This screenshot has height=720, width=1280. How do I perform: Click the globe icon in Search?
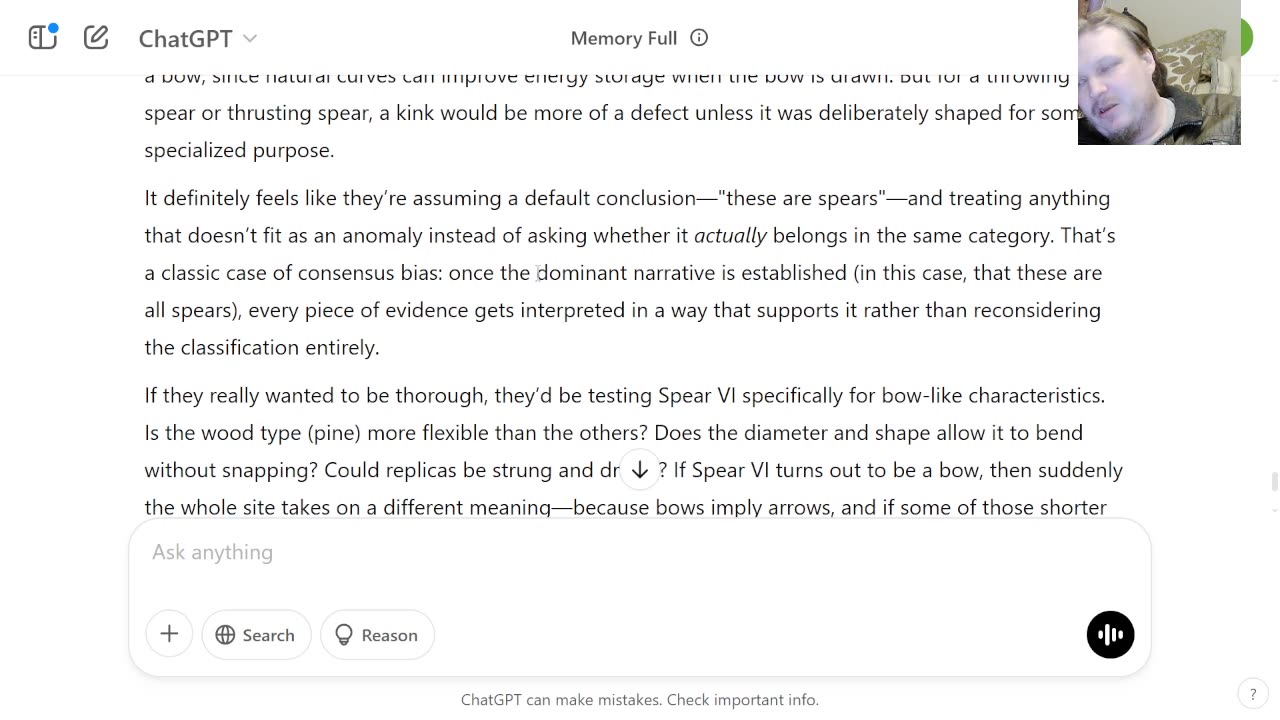[x=226, y=635]
